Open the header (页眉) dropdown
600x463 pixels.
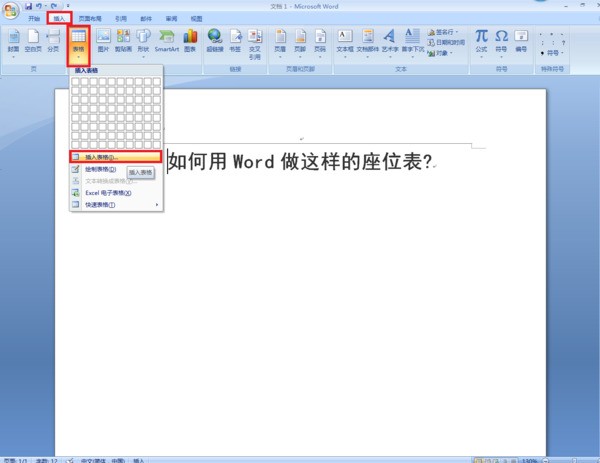pyautogui.click(x=280, y=43)
